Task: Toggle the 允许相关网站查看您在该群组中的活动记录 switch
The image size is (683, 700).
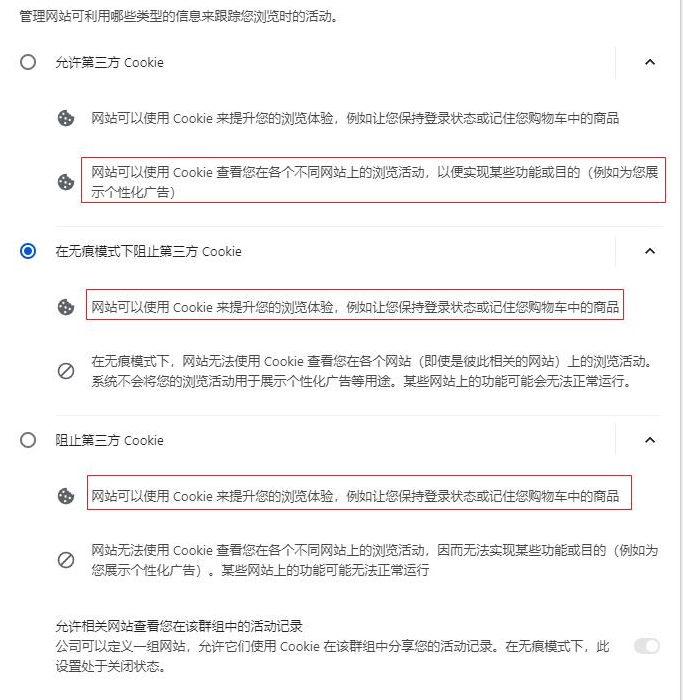Action: (x=647, y=646)
